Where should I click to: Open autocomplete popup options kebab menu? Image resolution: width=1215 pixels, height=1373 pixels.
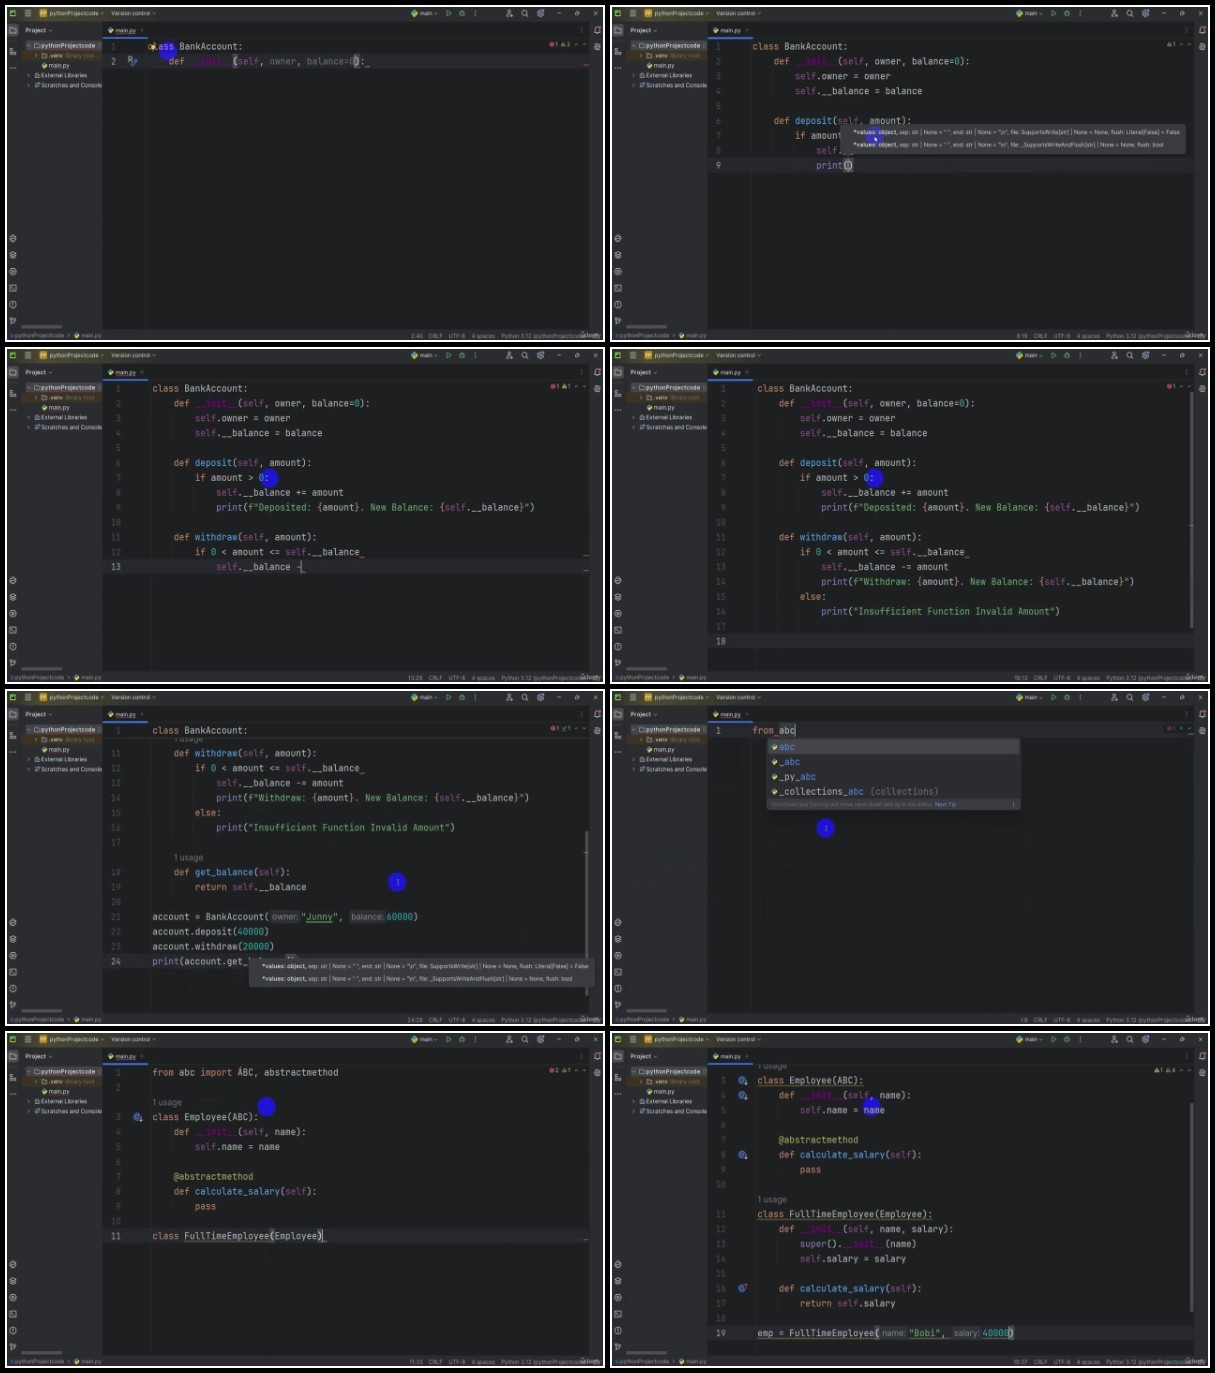pyautogui.click(x=1013, y=804)
